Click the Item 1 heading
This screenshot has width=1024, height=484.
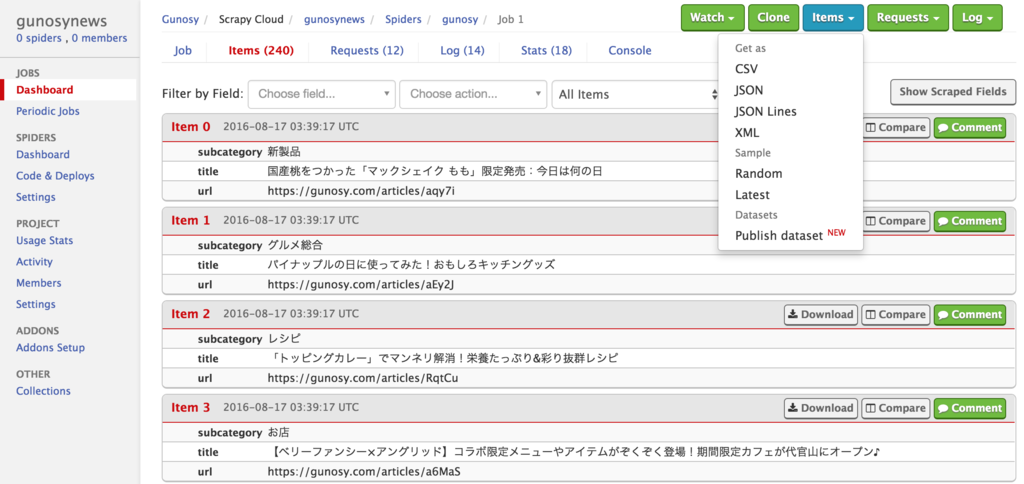point(191,220)
